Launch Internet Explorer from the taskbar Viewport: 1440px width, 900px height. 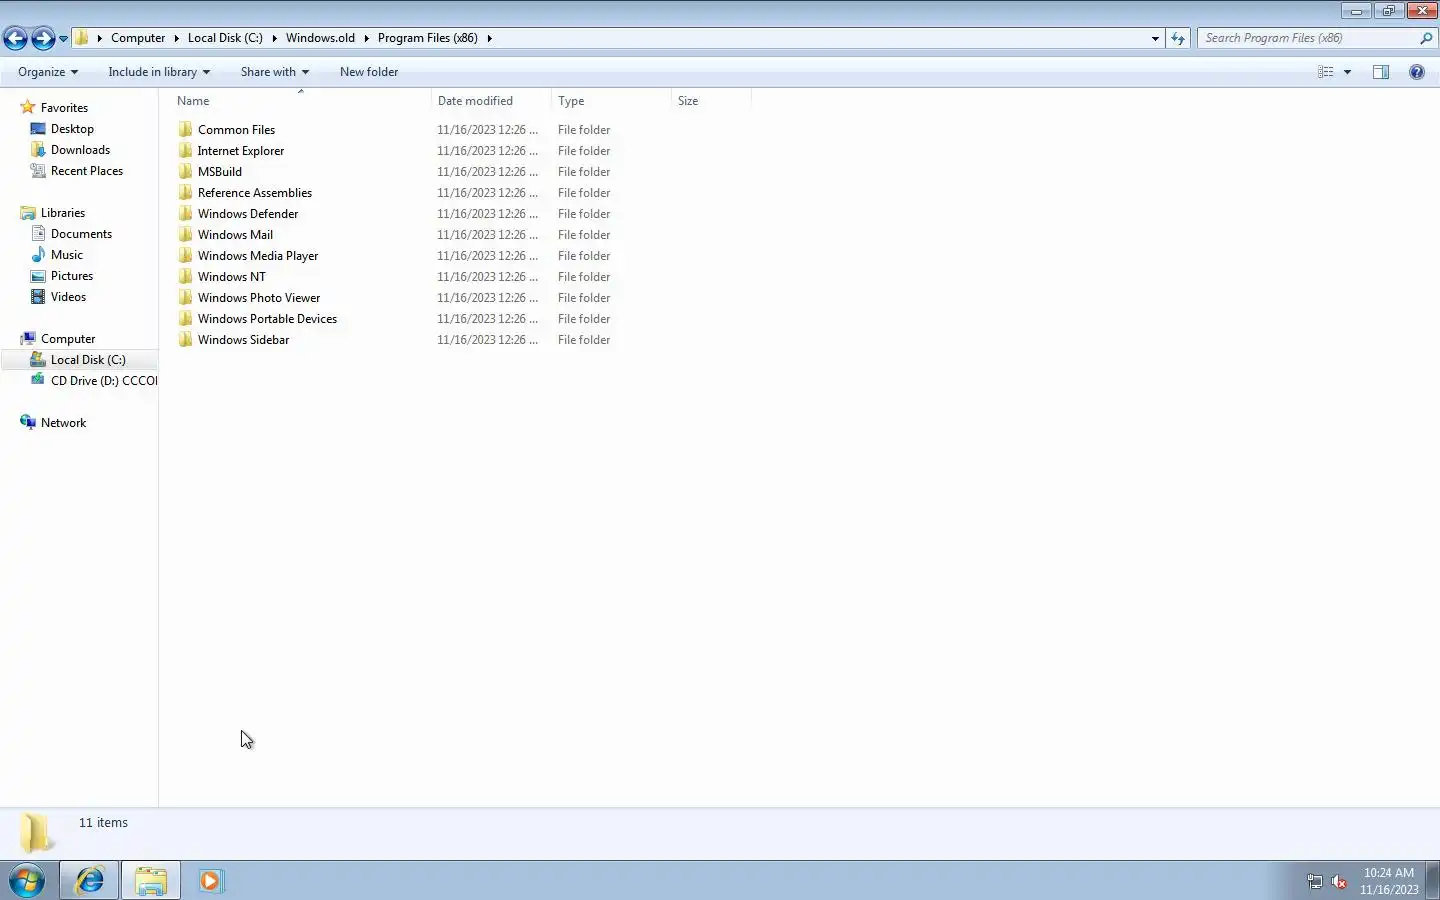pyautogui.click(x=89, y=880)
